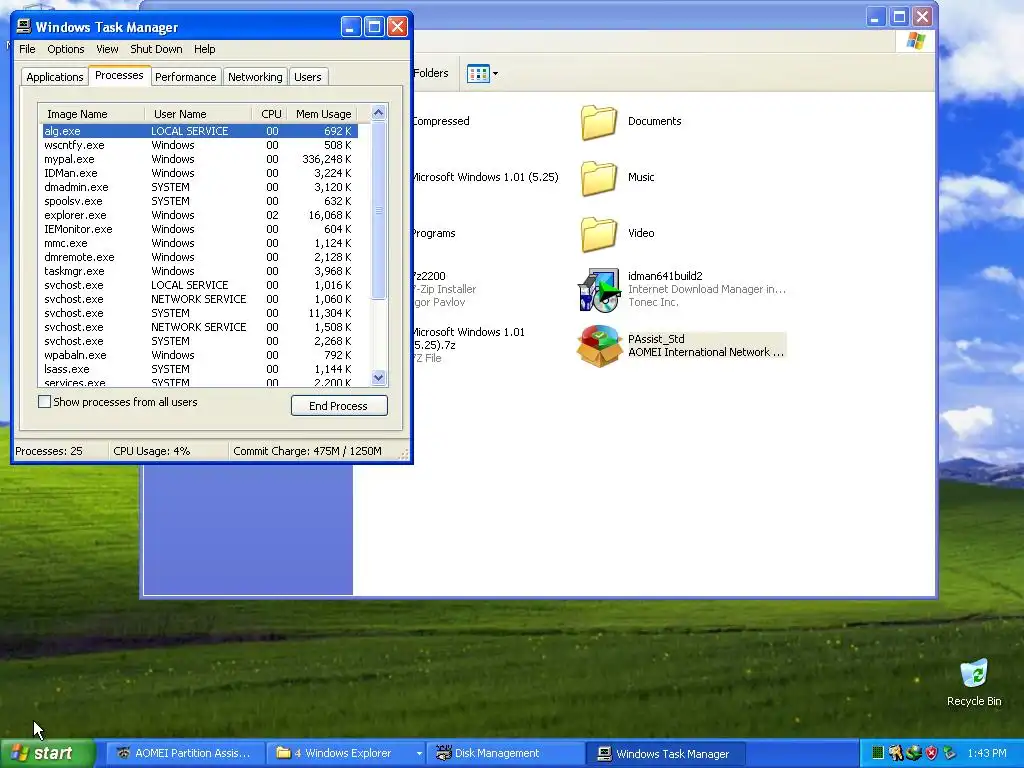
Task: Select the Music folder icon in Explorer
Action: [598, 178]
